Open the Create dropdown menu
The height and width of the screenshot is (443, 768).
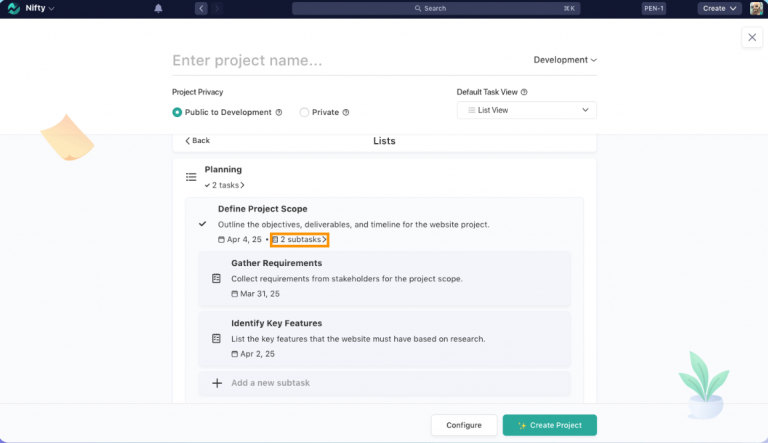pos(720,8)
